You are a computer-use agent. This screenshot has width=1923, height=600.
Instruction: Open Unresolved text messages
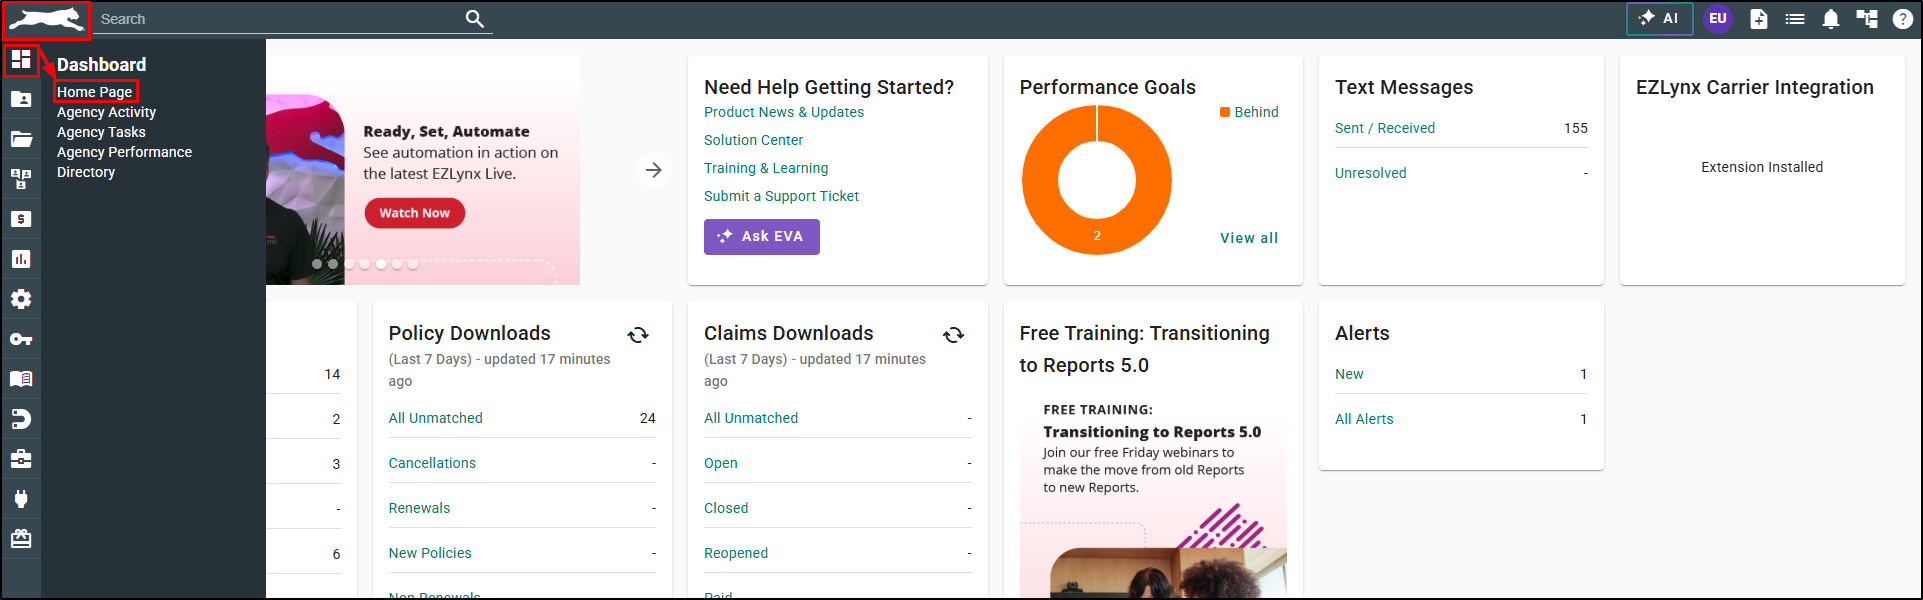tap(1370, 173)
